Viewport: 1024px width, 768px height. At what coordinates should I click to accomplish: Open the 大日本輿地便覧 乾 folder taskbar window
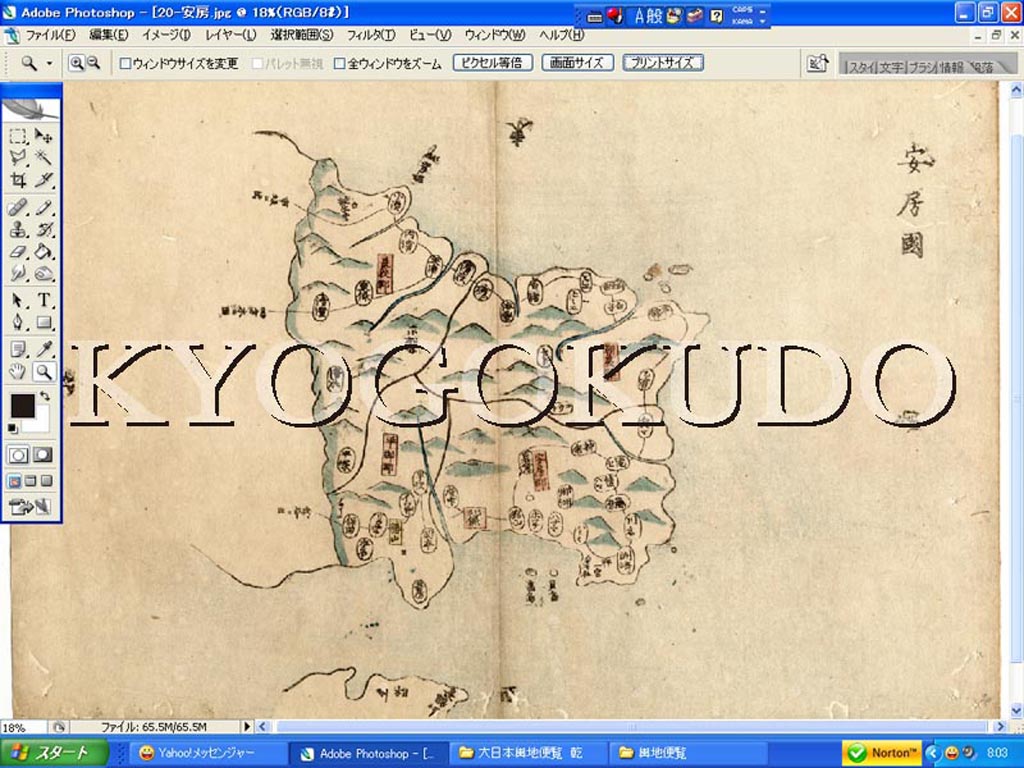[529, 753]
